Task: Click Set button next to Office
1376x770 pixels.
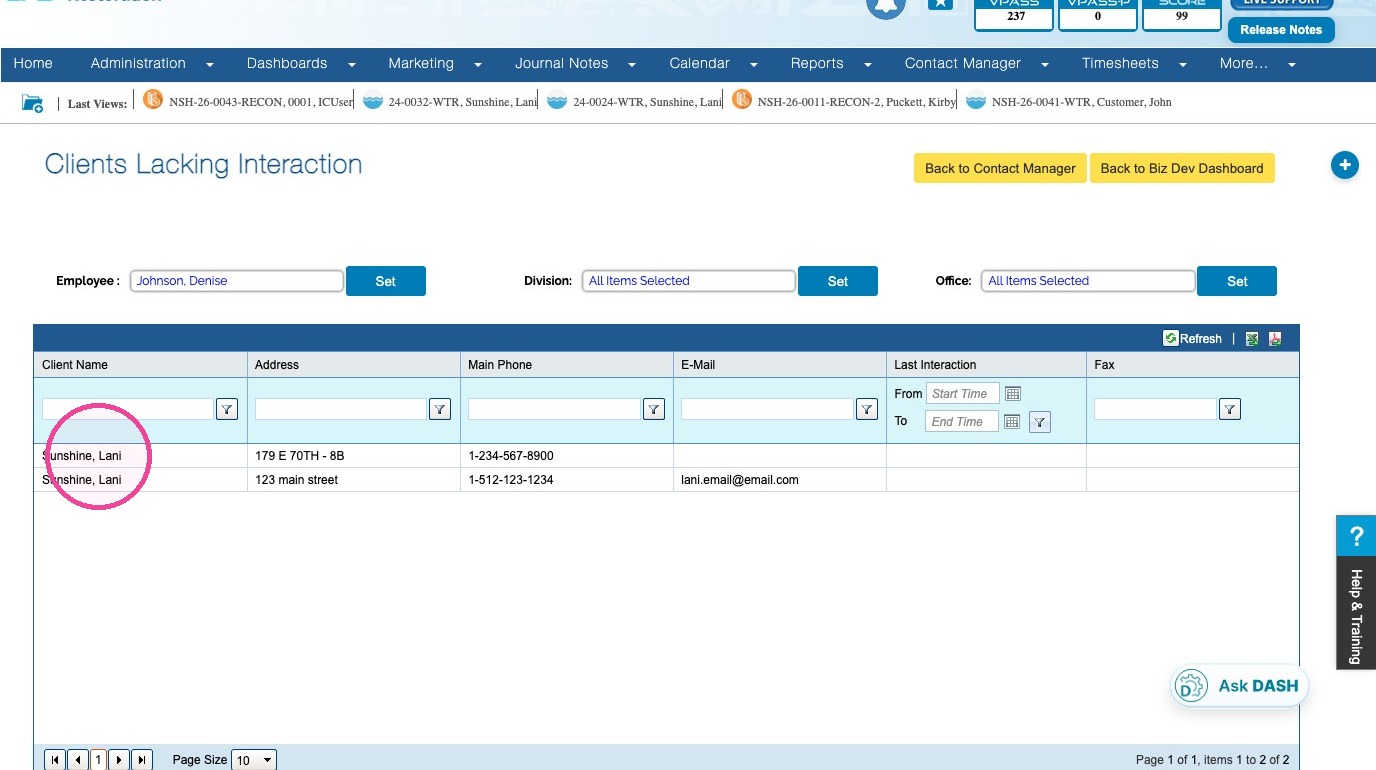Action: [x=1237, y=281]
